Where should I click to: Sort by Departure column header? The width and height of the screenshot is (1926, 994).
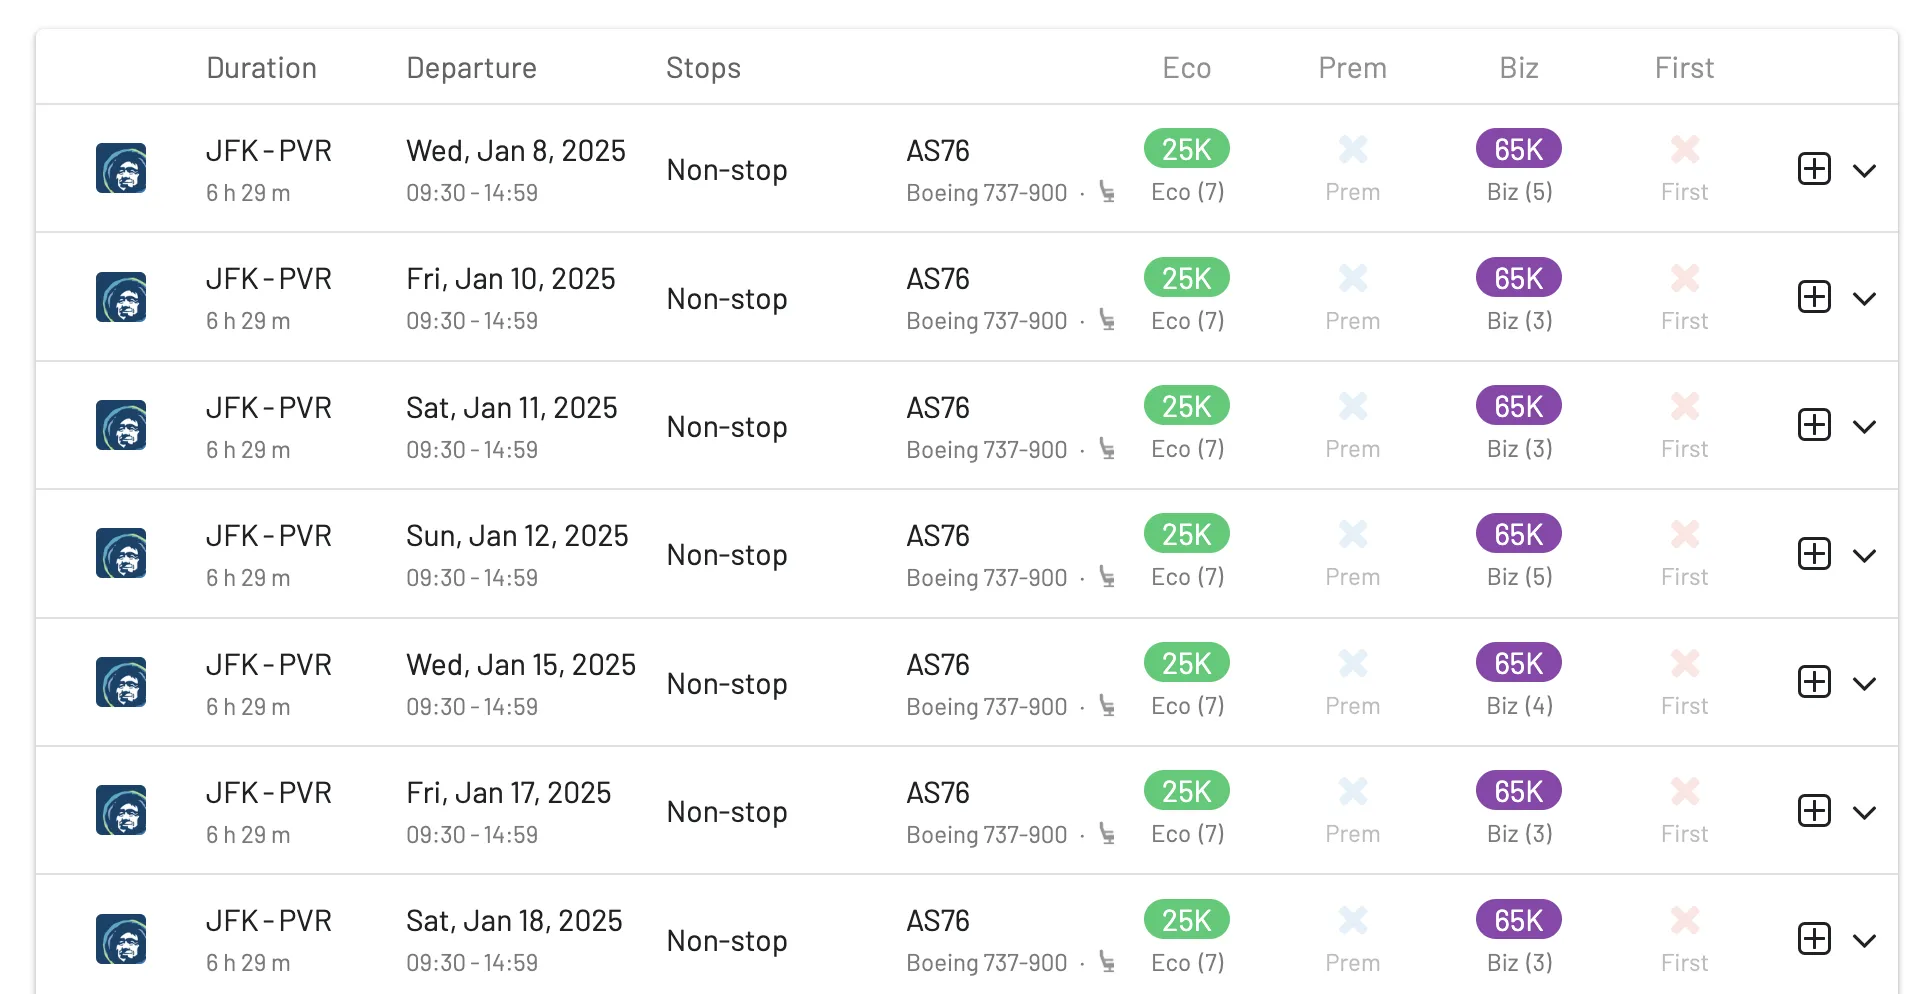[x=471, y=68]
